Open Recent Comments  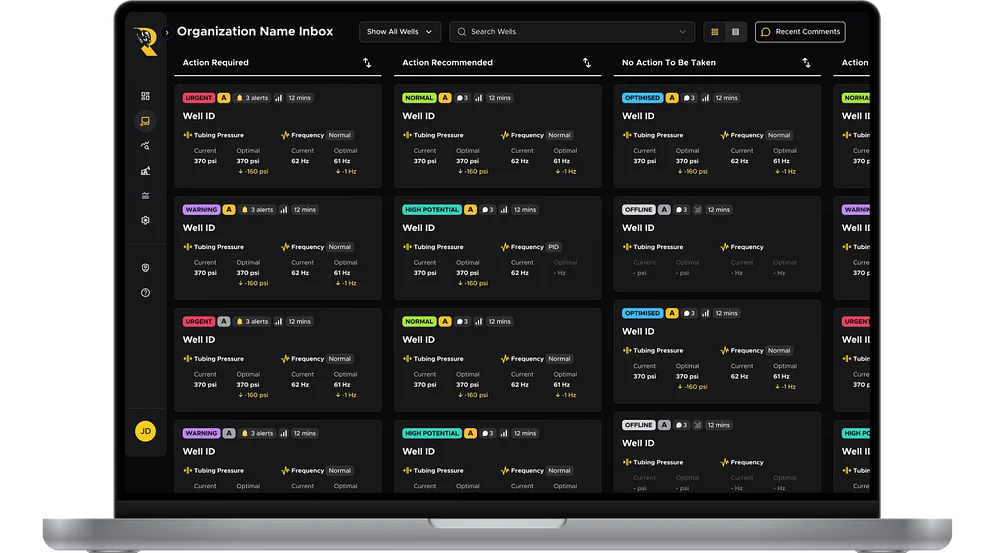[800, 32]
